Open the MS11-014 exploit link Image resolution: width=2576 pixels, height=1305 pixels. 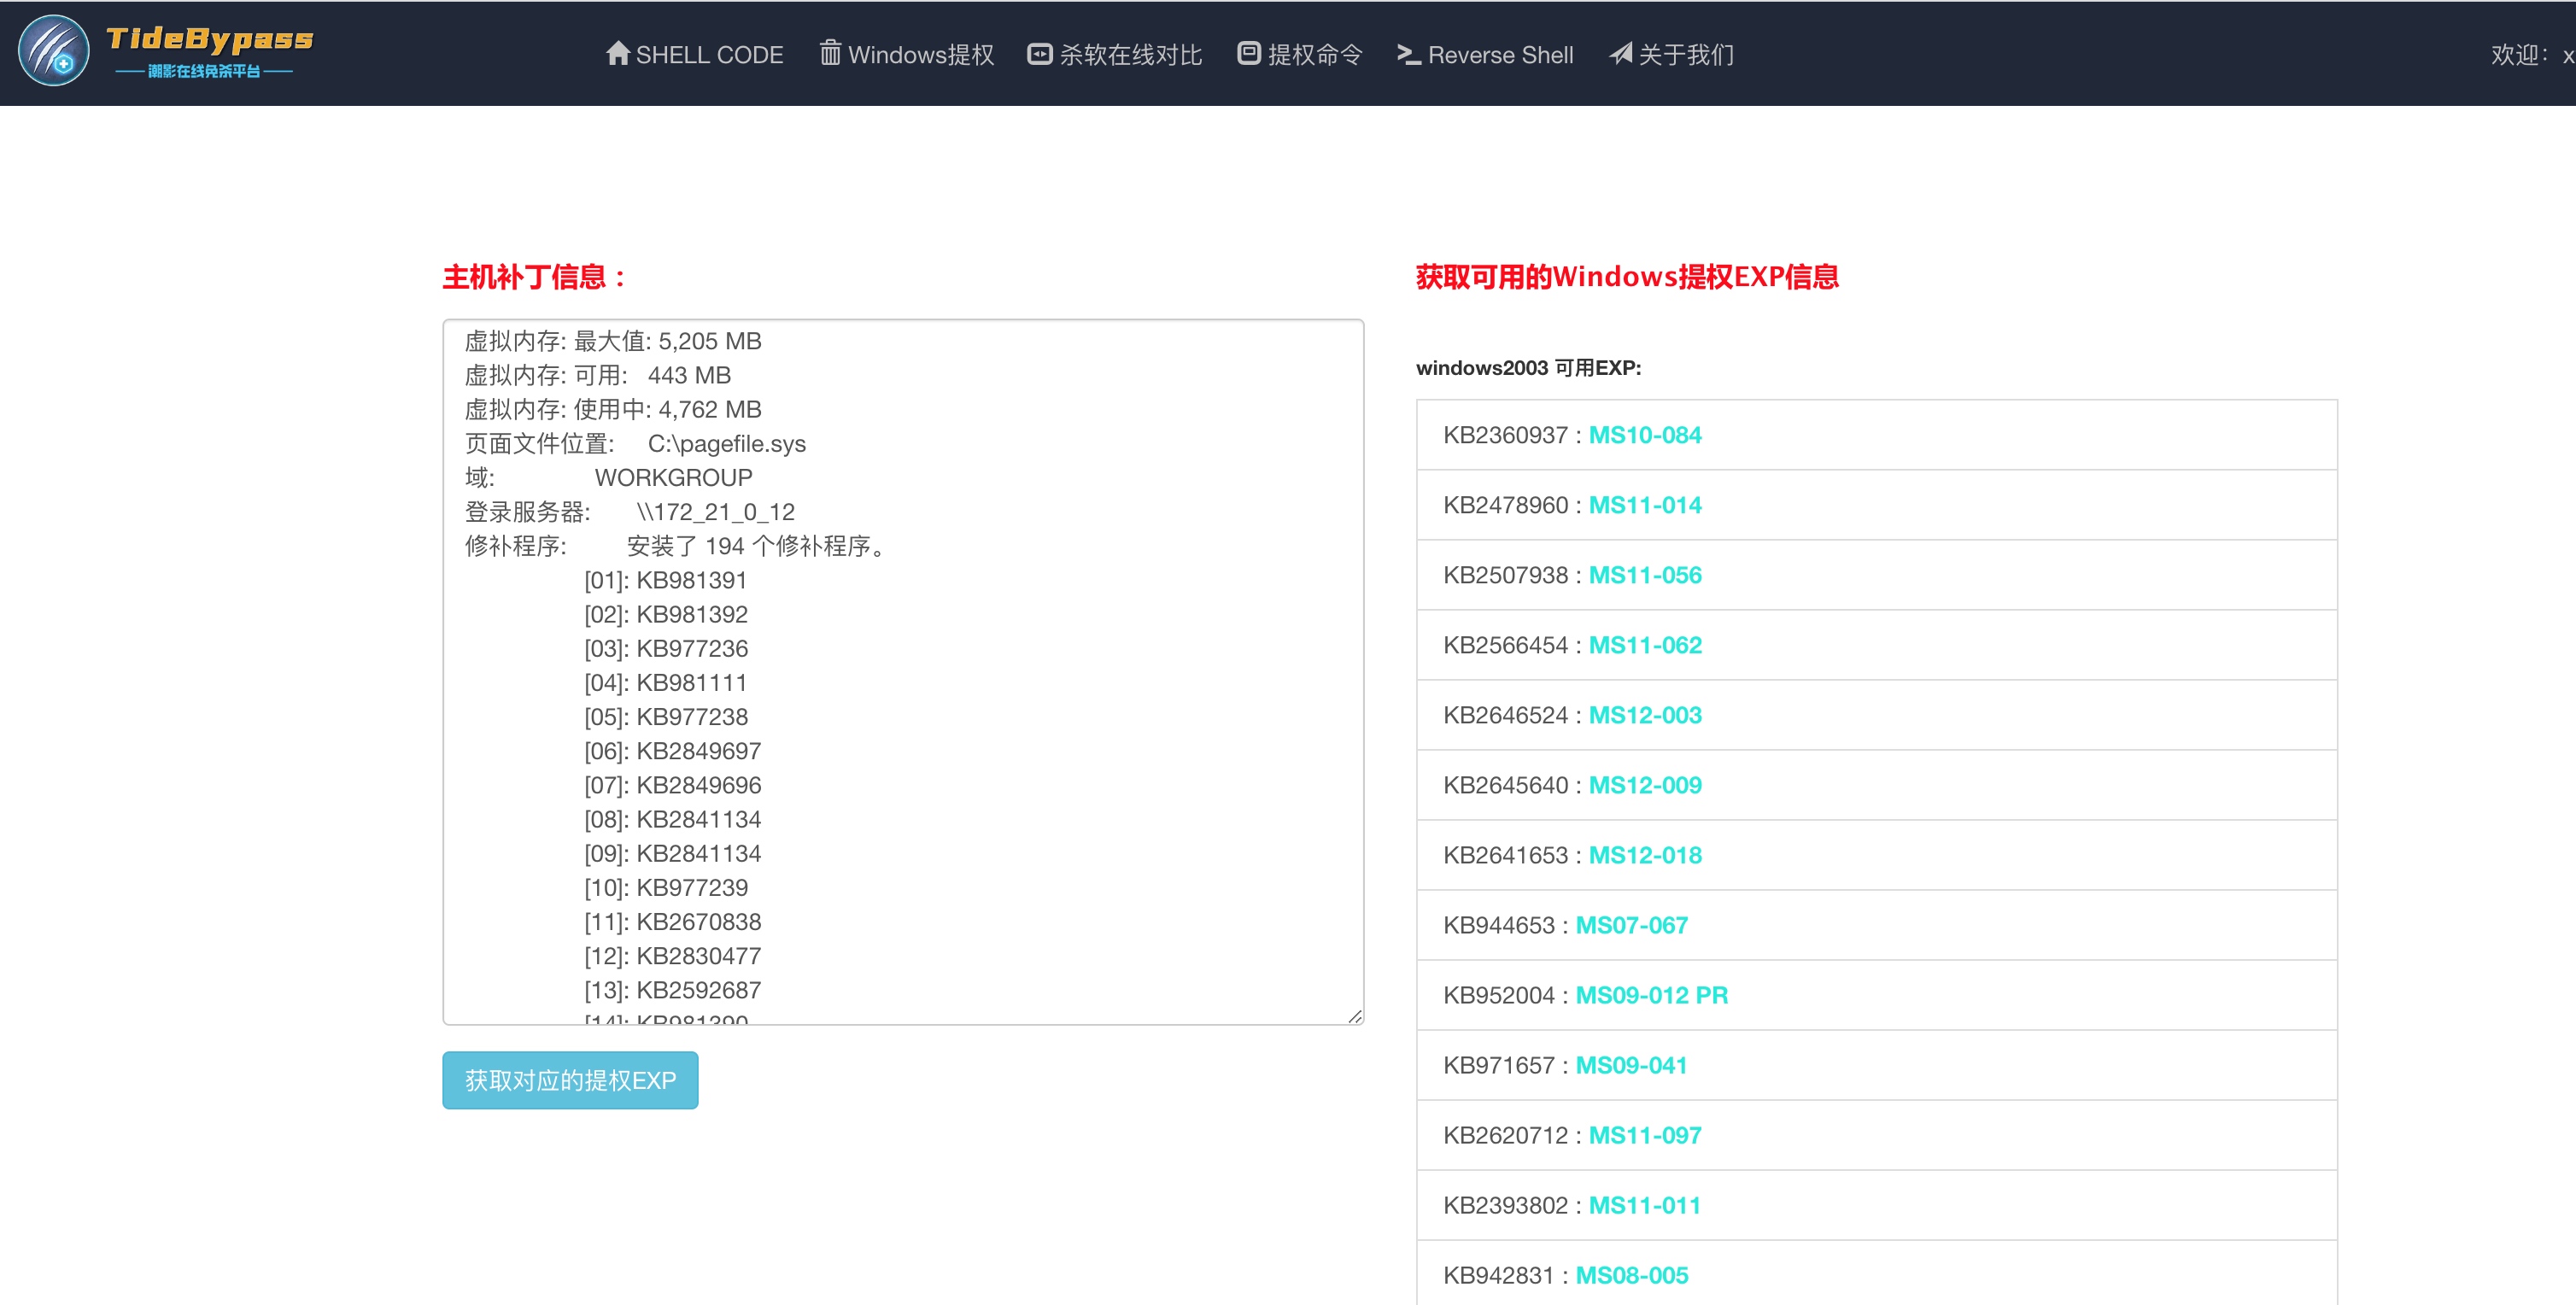(x=1644, y=505)
